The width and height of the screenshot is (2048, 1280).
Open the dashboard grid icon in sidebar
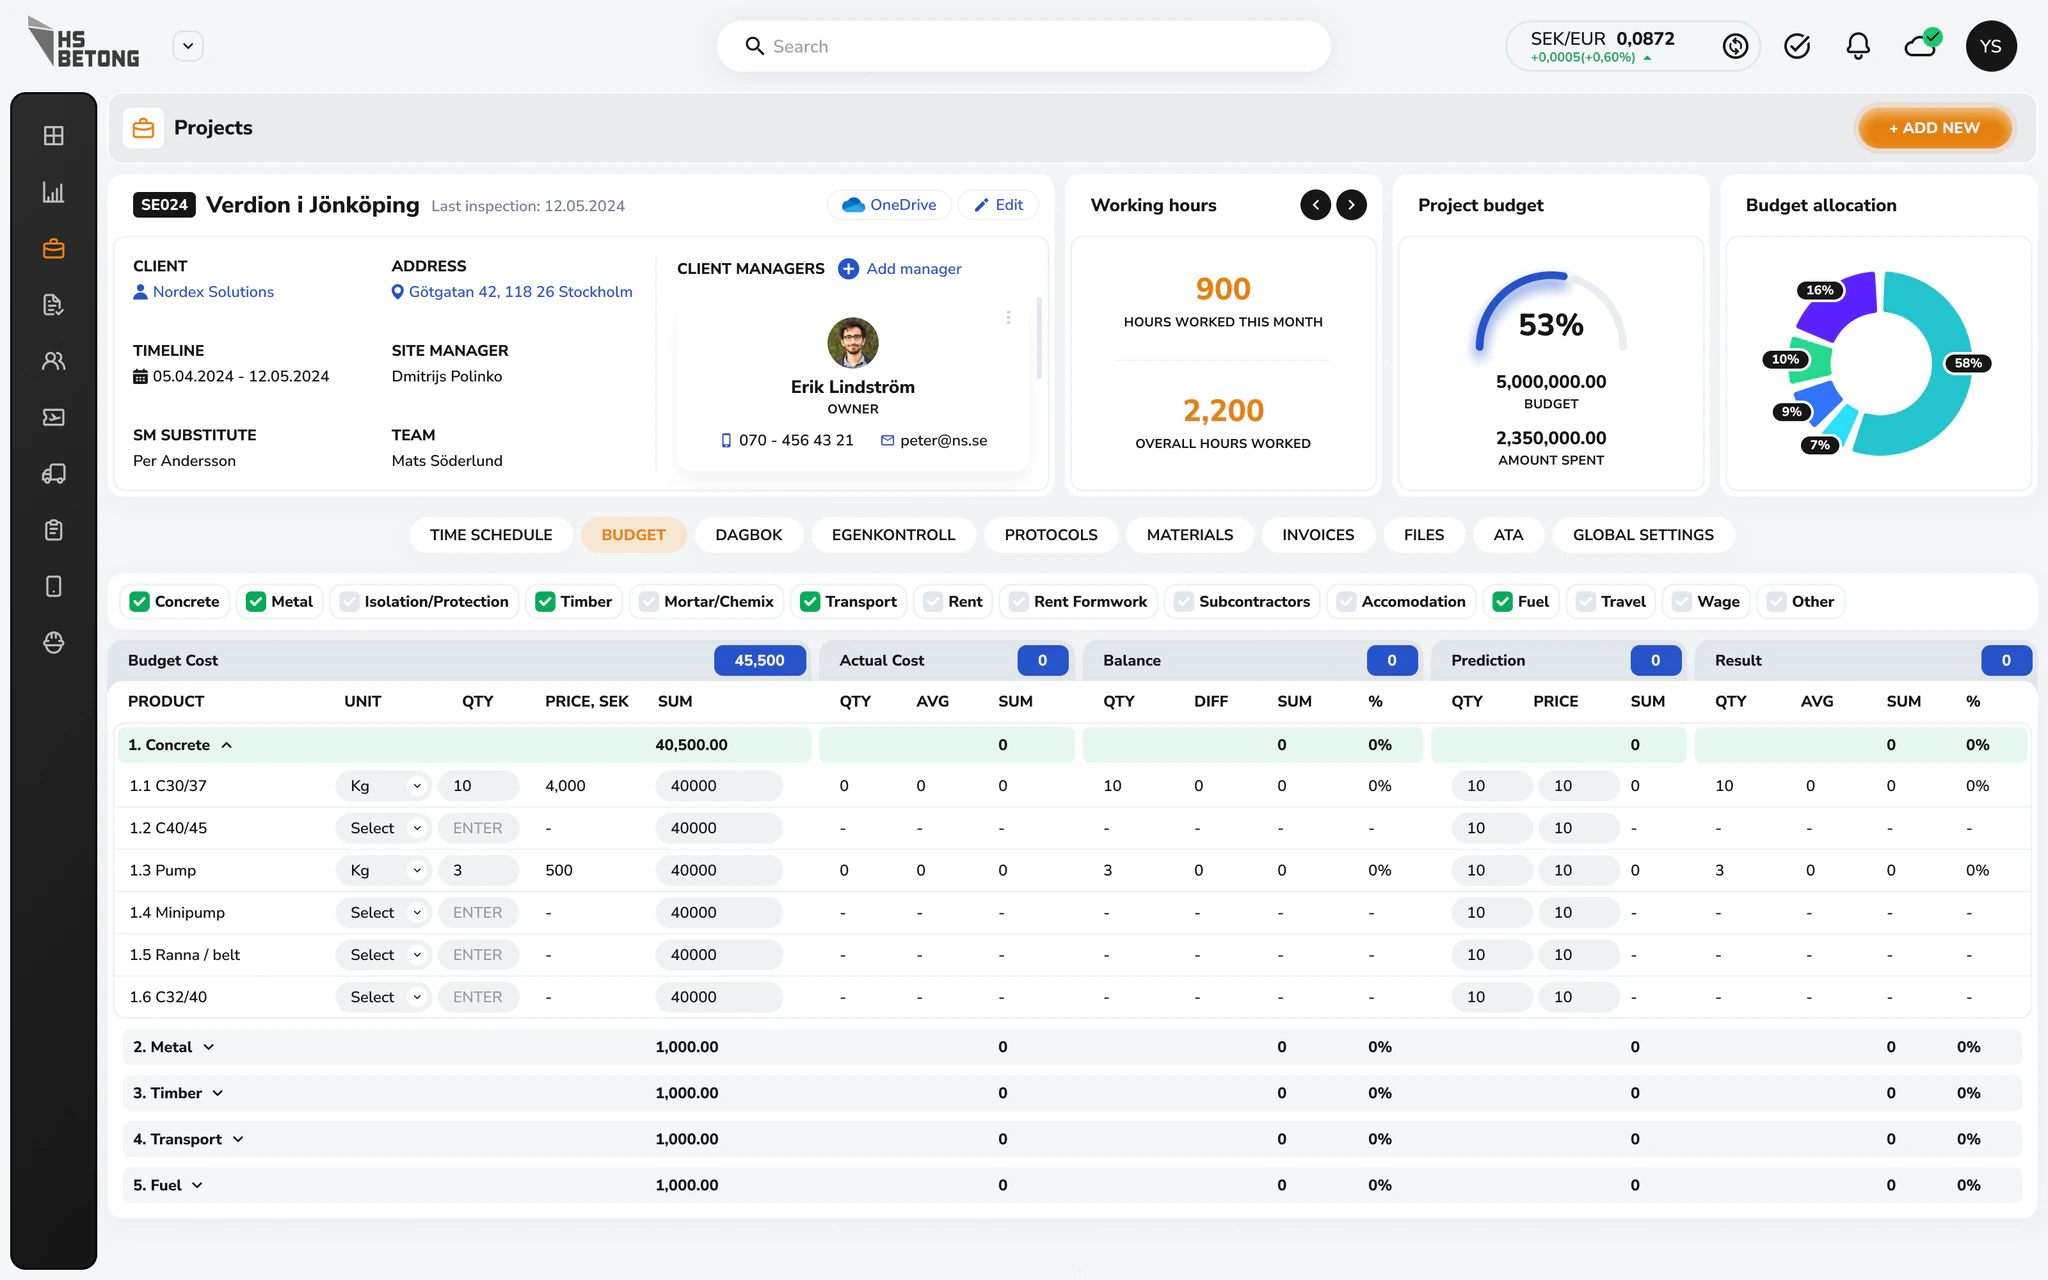click(x=54, y=136)
